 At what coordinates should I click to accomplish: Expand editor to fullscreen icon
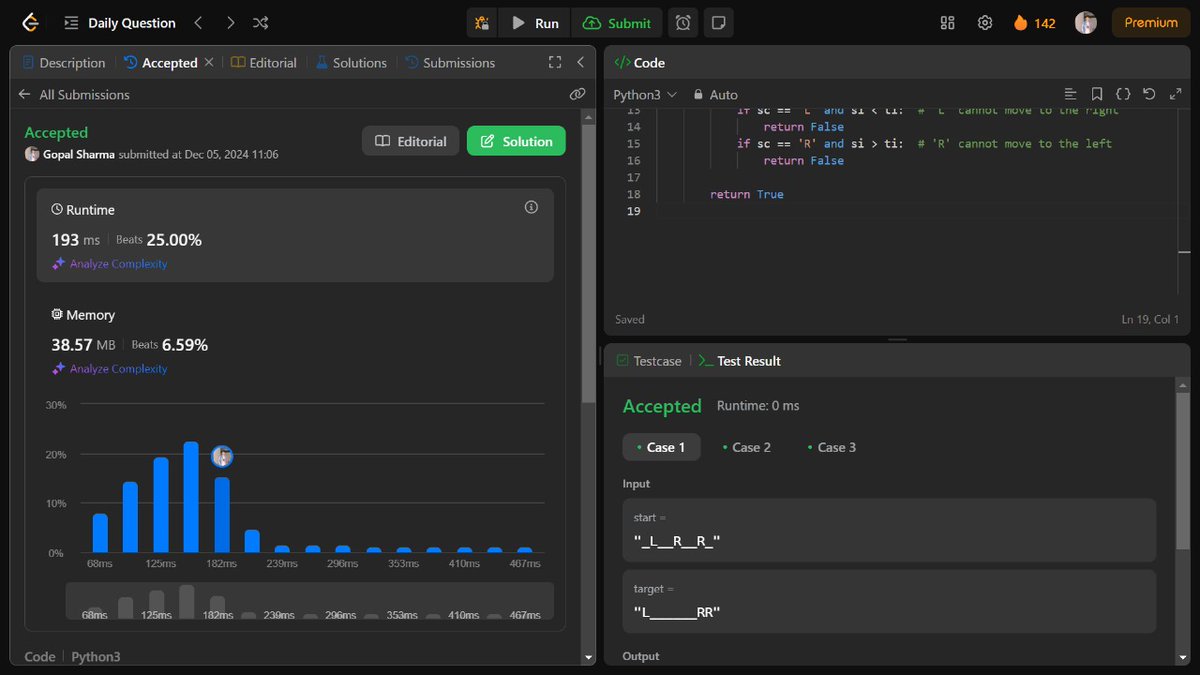tap(1175, 94)
